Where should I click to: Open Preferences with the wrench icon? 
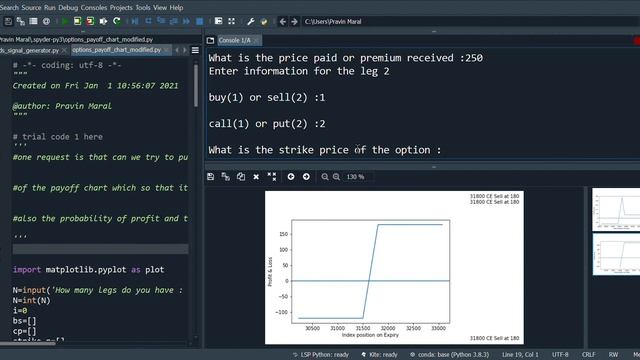click(x=251, y=21)
